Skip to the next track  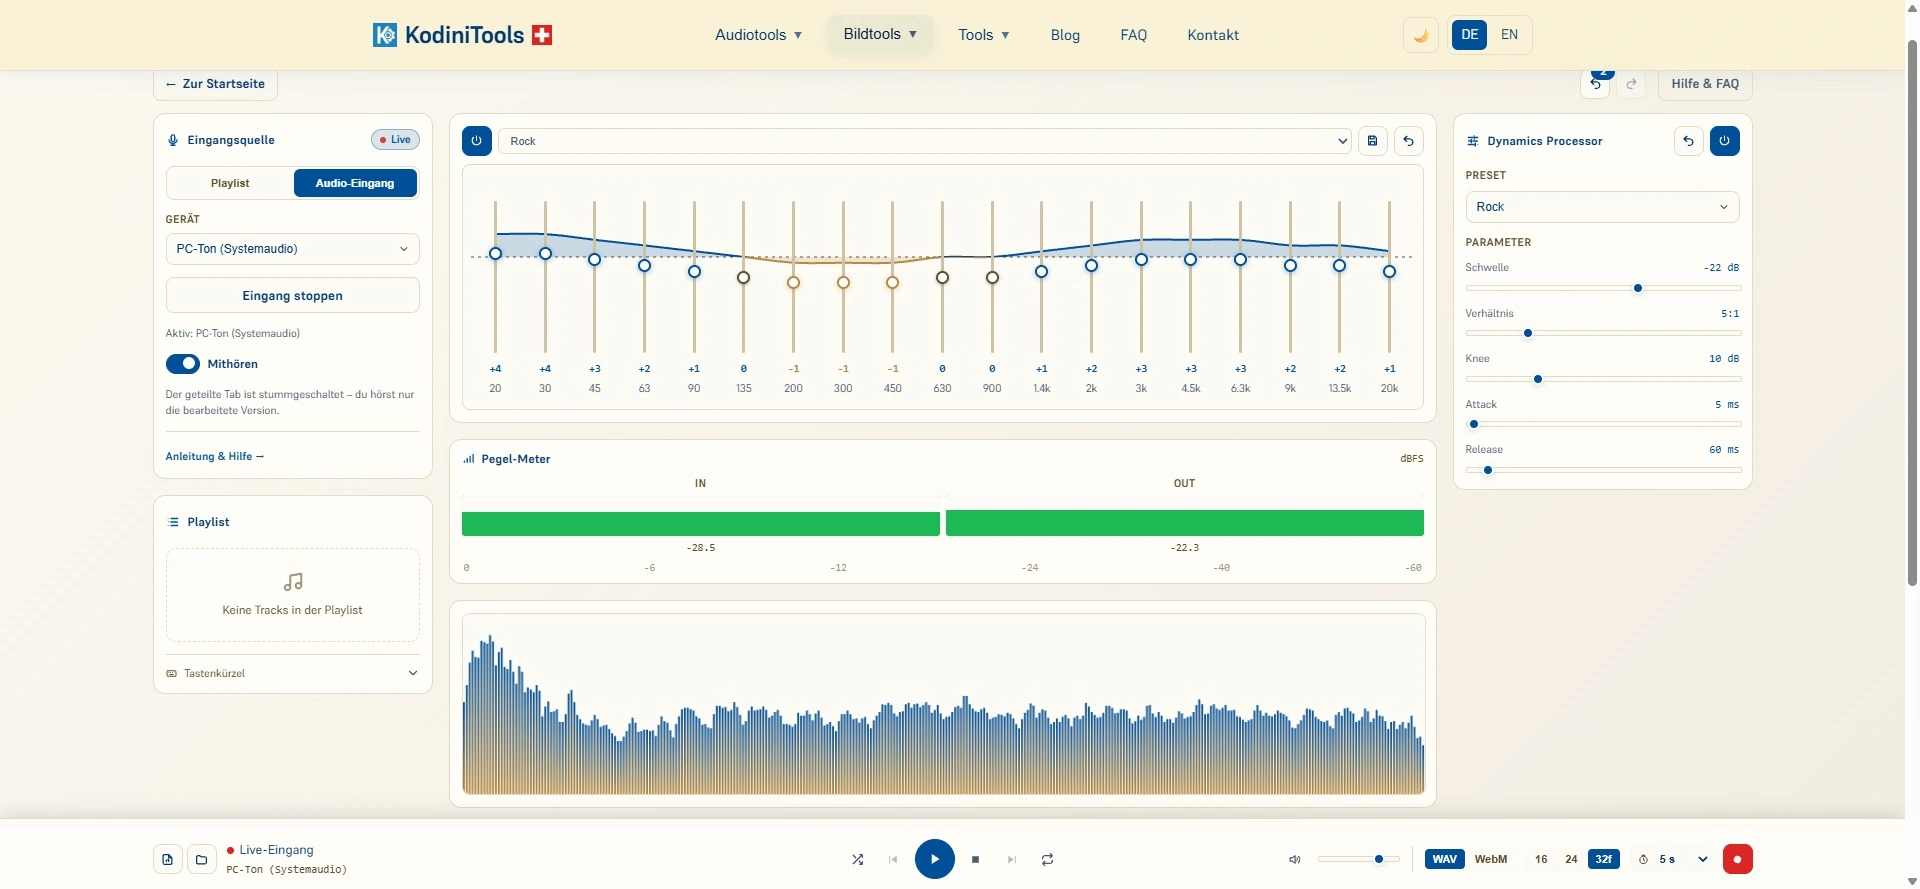point(1012,859)
